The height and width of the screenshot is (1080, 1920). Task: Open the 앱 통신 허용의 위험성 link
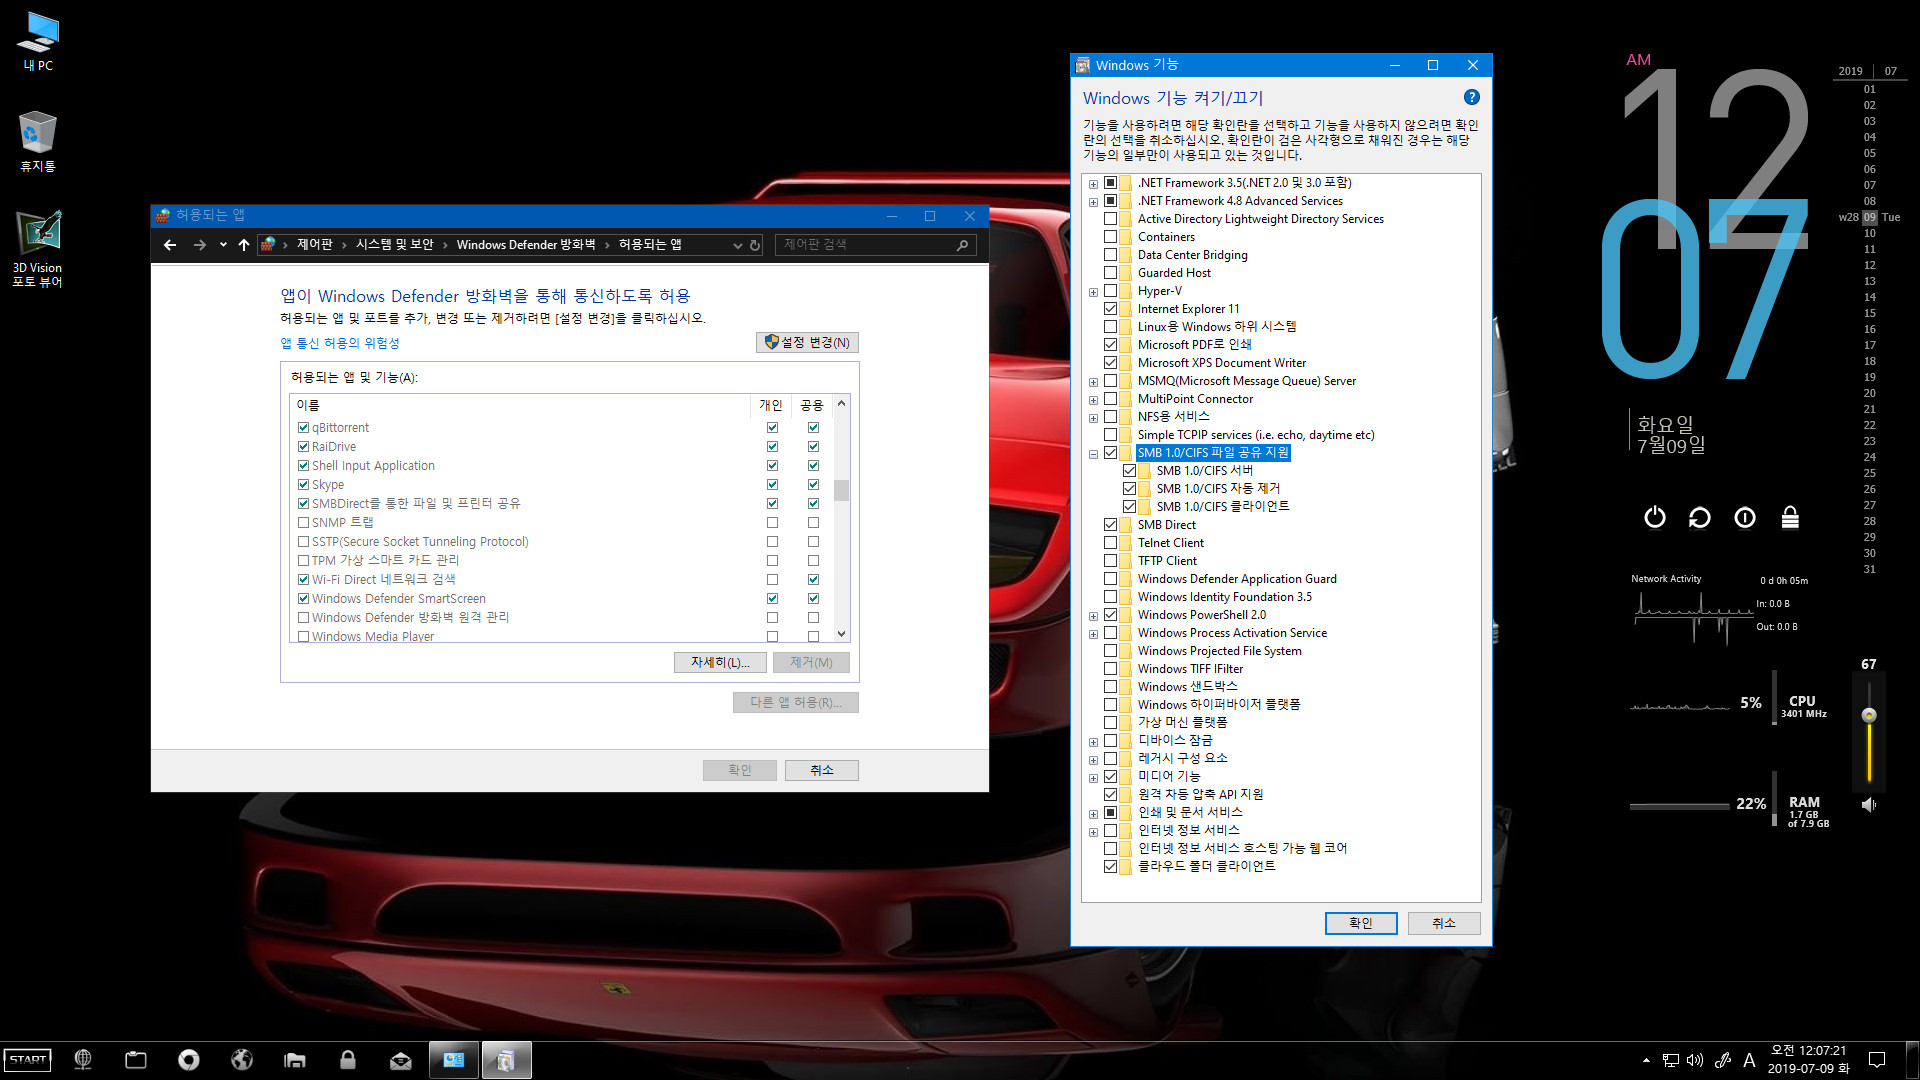(x=340, y=343)
